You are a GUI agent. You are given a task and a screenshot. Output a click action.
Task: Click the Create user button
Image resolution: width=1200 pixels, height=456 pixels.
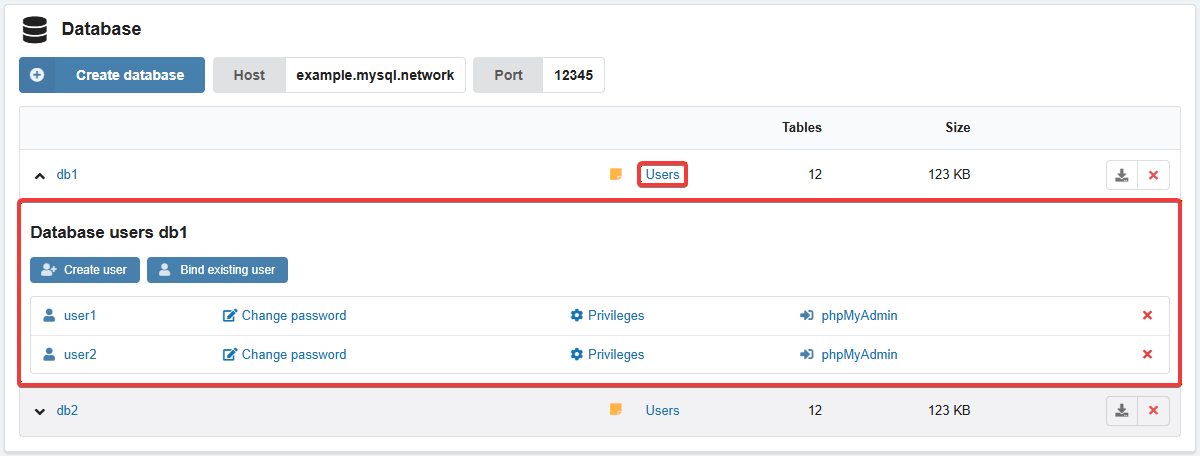coord(85,270)
